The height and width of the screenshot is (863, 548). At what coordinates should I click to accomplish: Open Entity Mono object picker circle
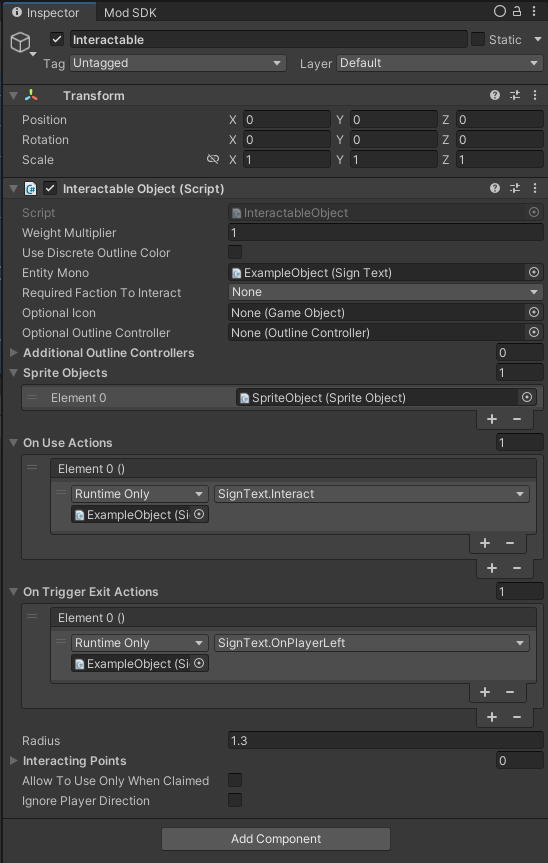click(534, 272)
